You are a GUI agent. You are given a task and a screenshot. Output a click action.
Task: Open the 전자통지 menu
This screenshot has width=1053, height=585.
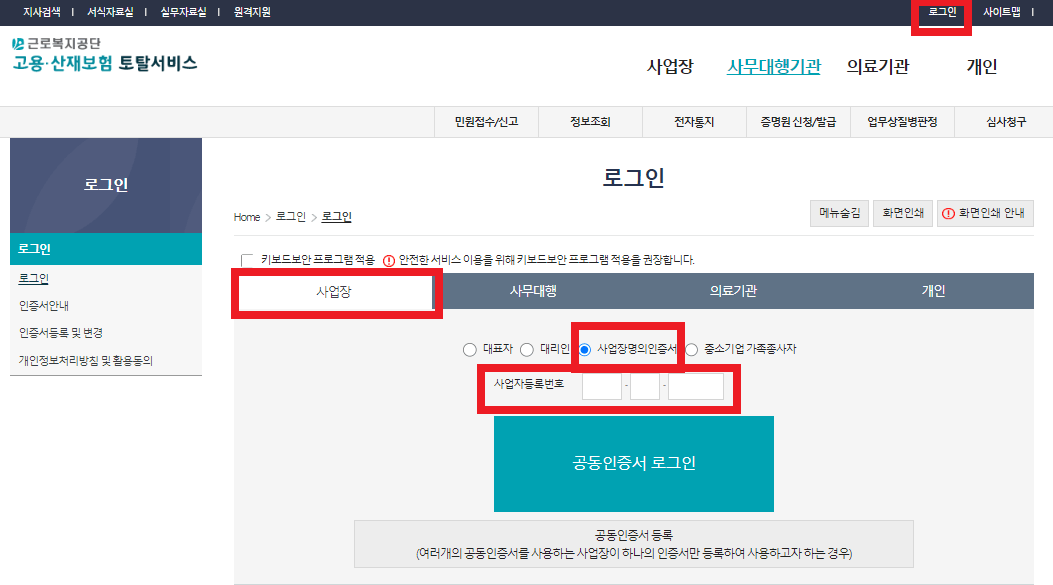pos(693,121)
